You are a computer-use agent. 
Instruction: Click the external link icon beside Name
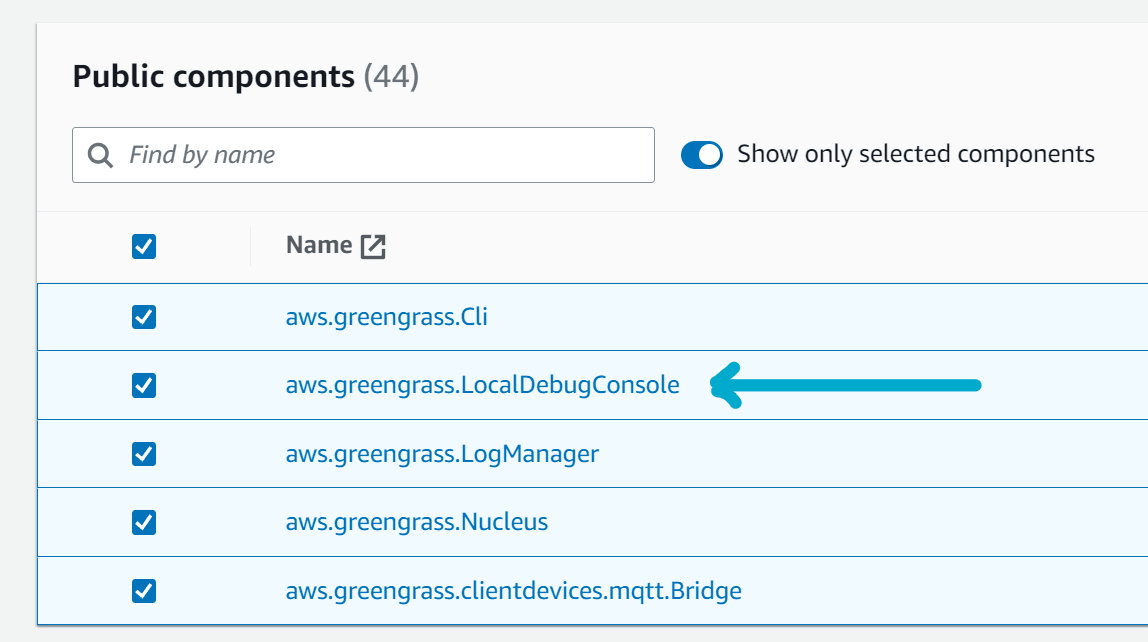(x=373, y=246)
